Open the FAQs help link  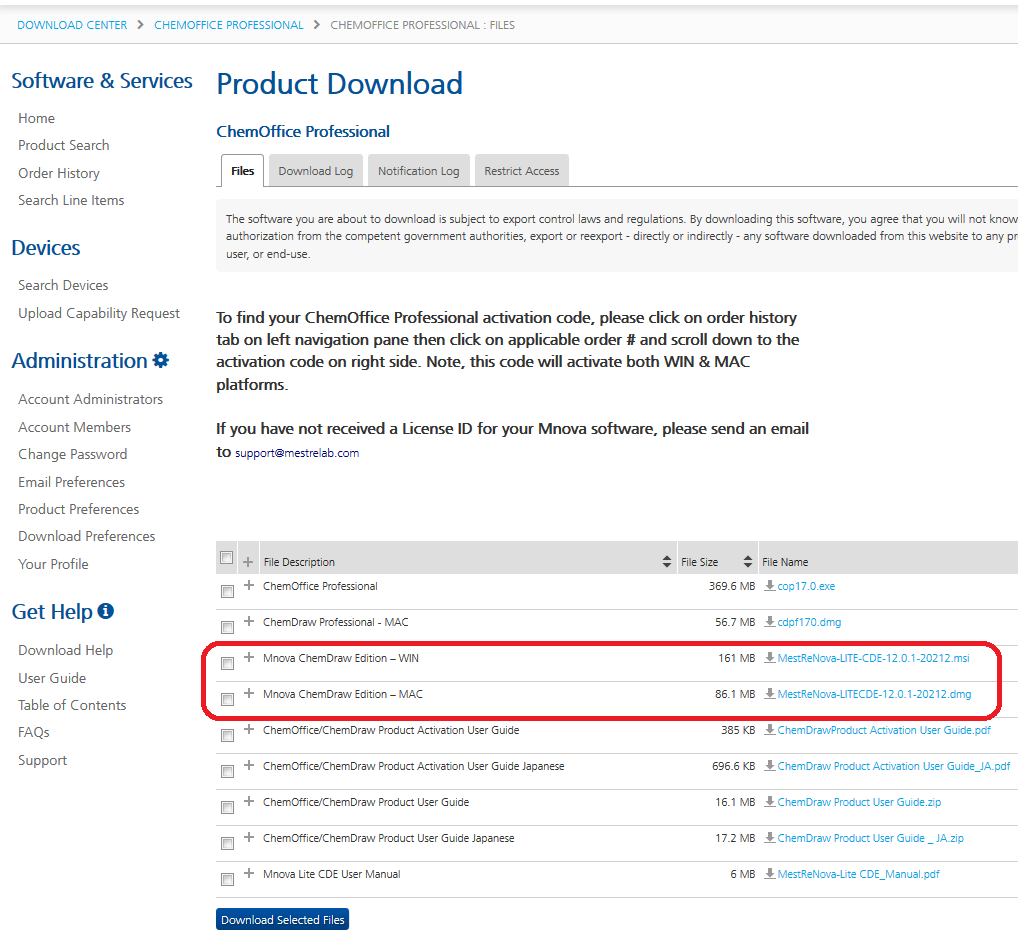(34, 732)
